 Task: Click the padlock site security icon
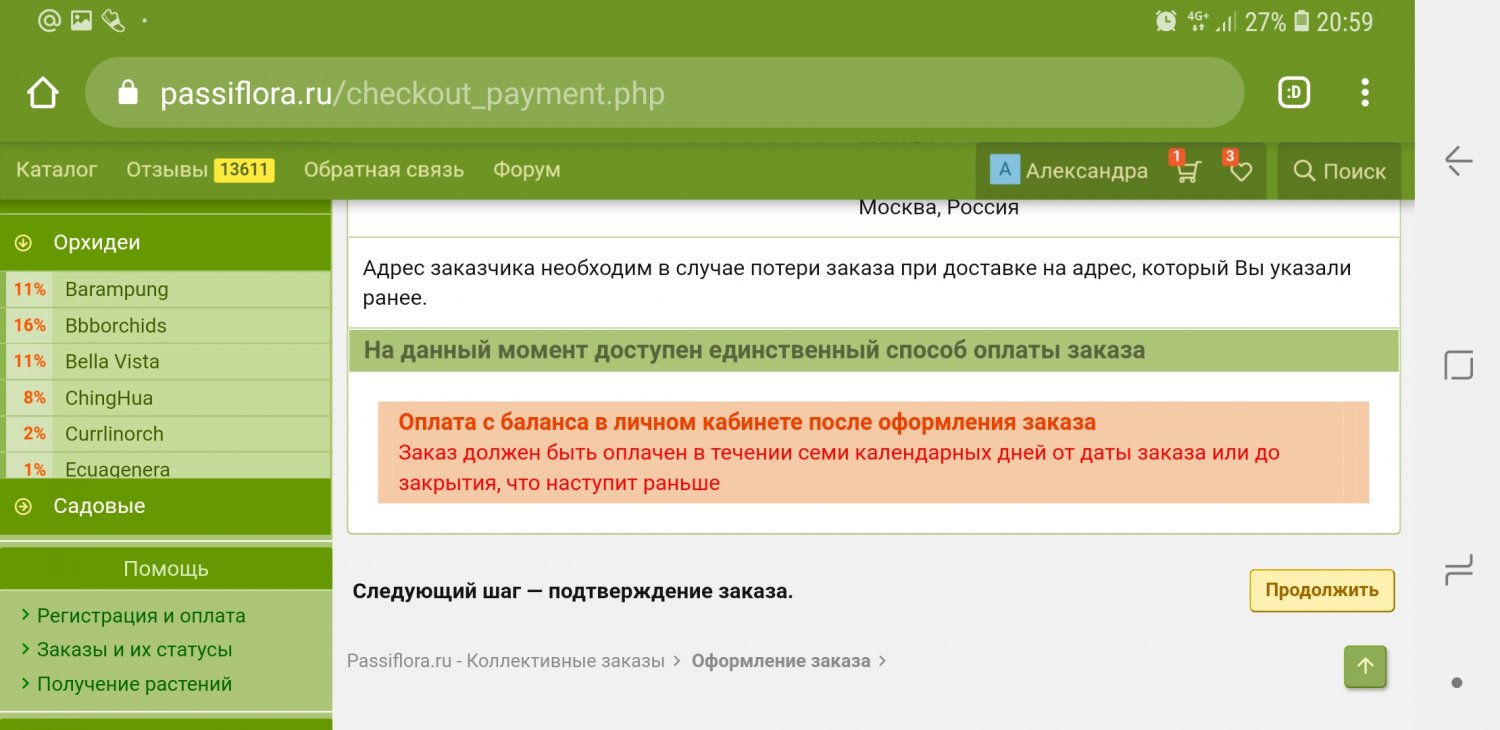pos(128,93)
